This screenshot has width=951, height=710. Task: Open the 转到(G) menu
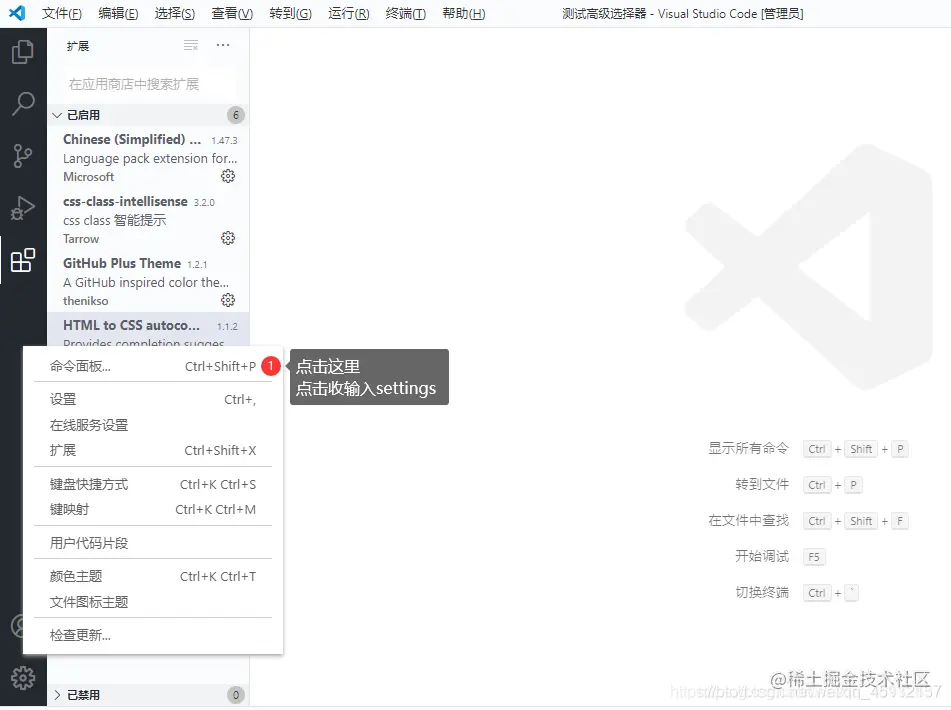(x=291, y=13)
